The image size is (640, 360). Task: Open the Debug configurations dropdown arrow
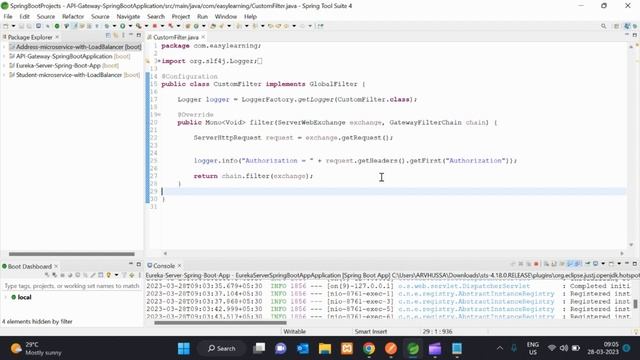[x=114, y=26]
